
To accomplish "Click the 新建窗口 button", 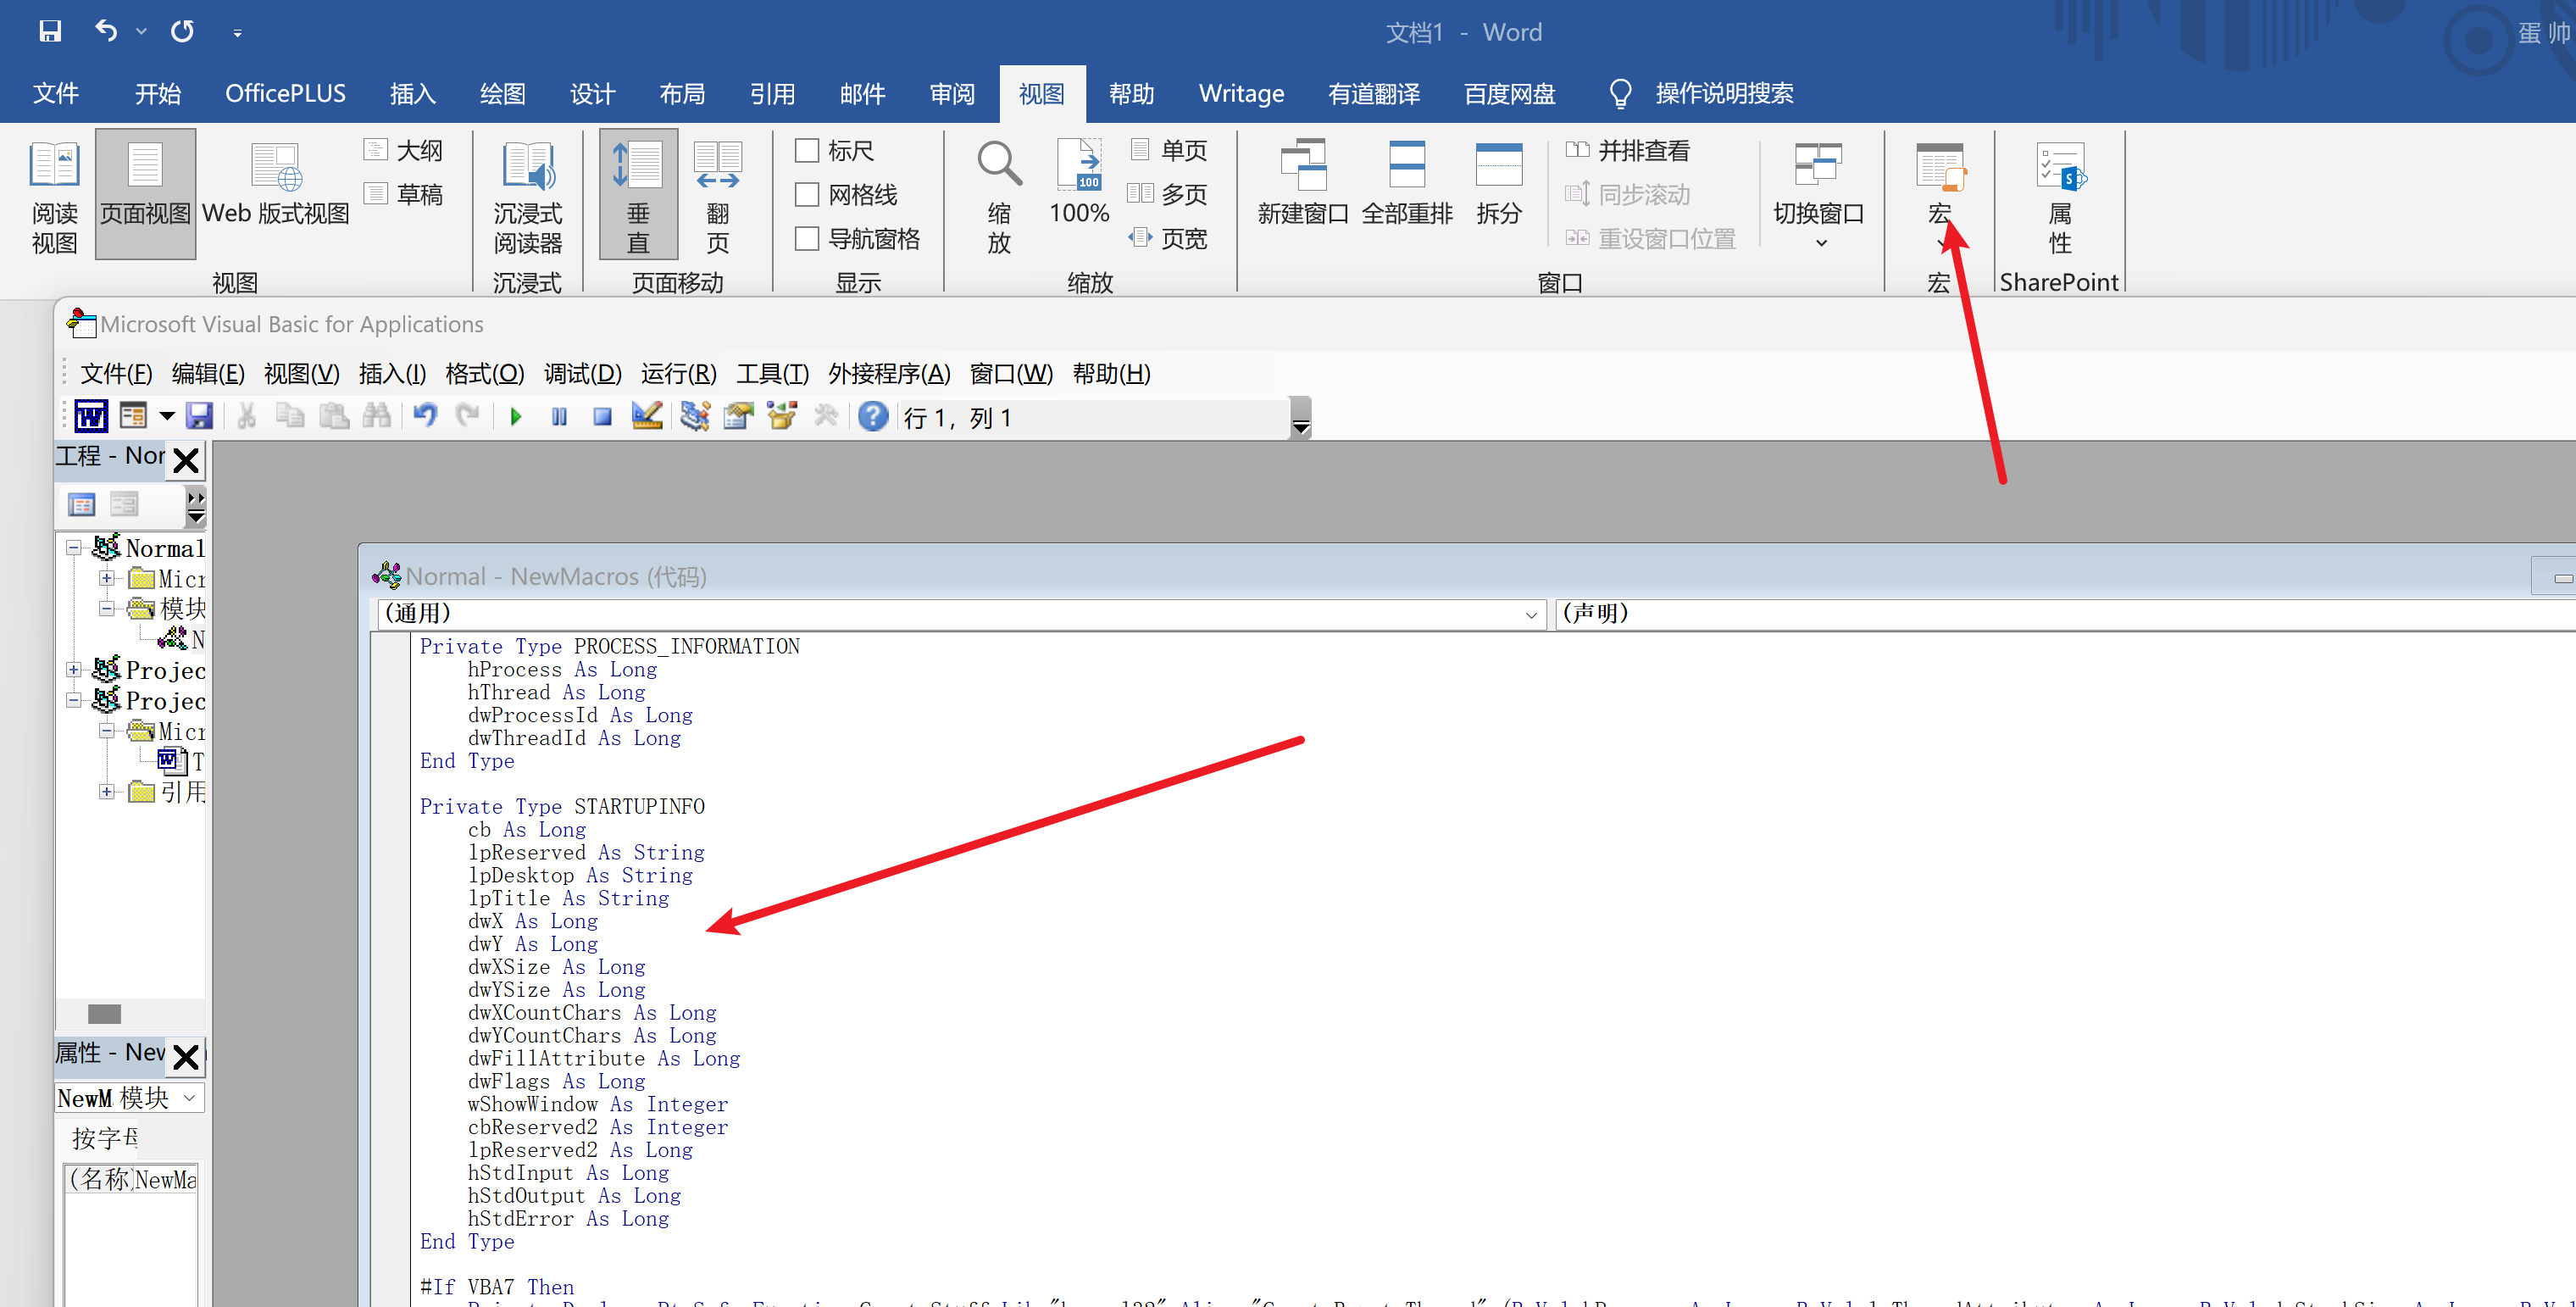I will 1303,185.
